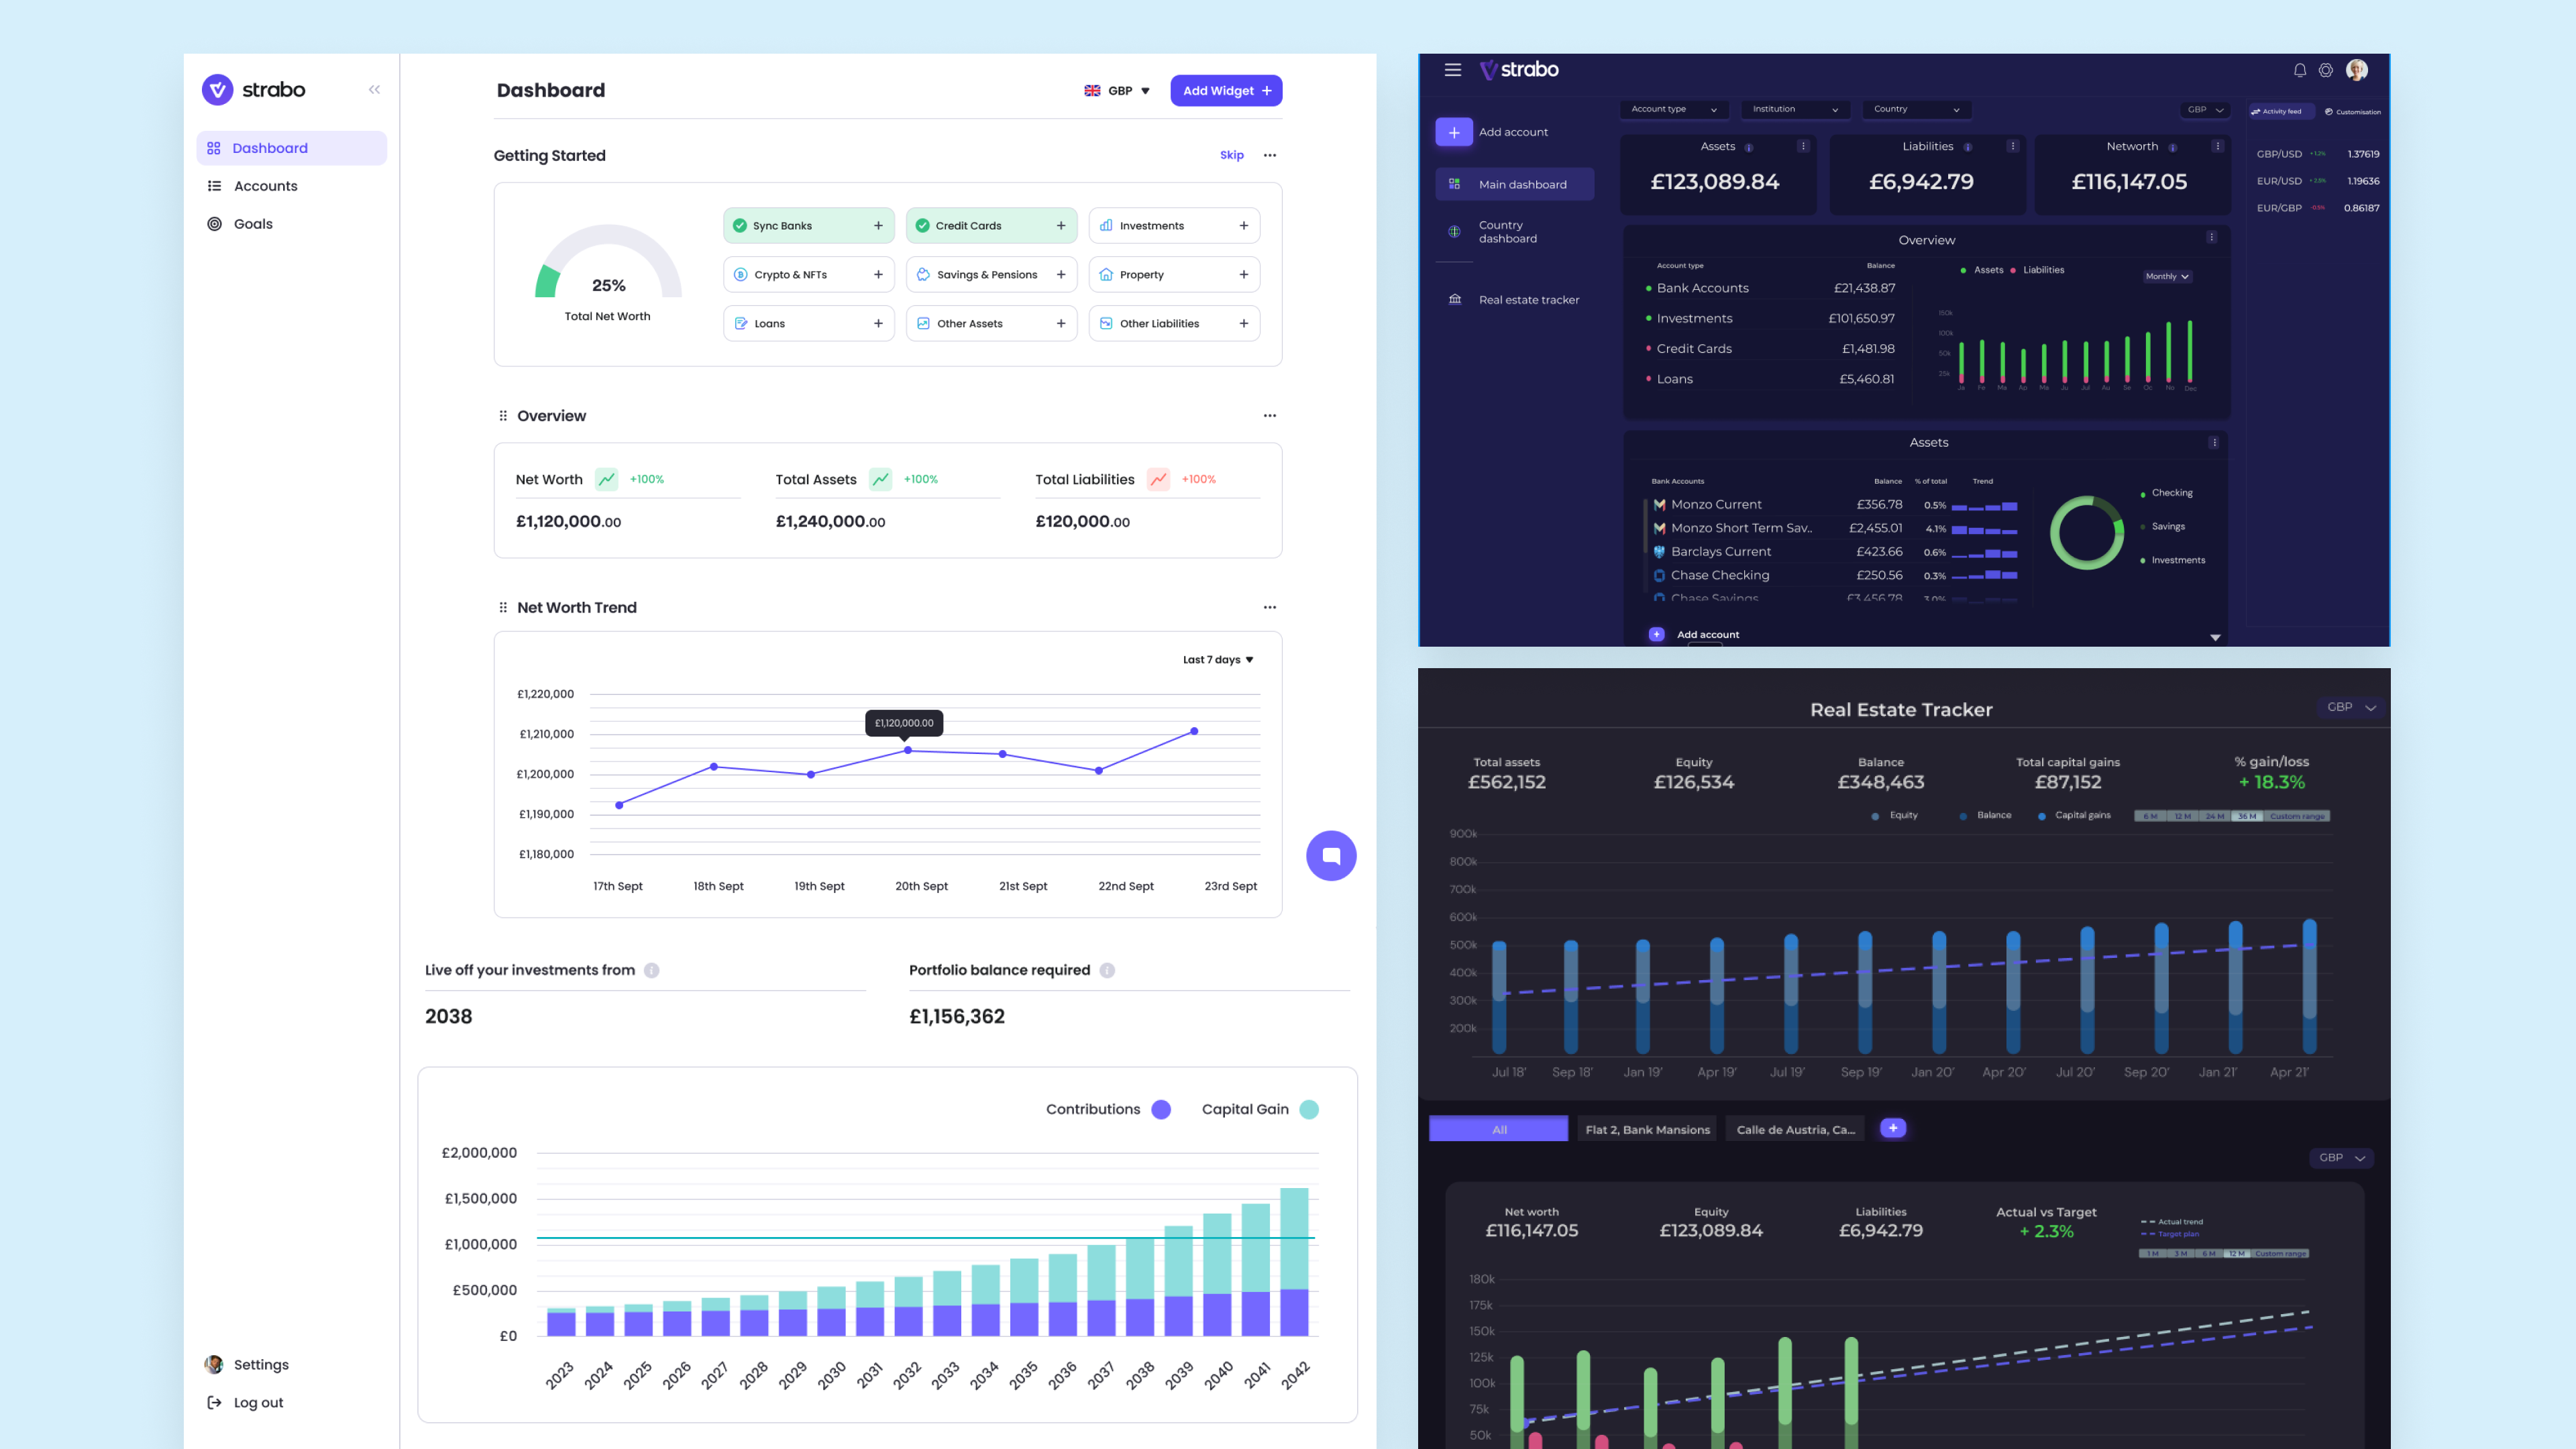The image size is (2576, 1449).
Task: Click the notification bell icon
Action: click(2299, 70)
